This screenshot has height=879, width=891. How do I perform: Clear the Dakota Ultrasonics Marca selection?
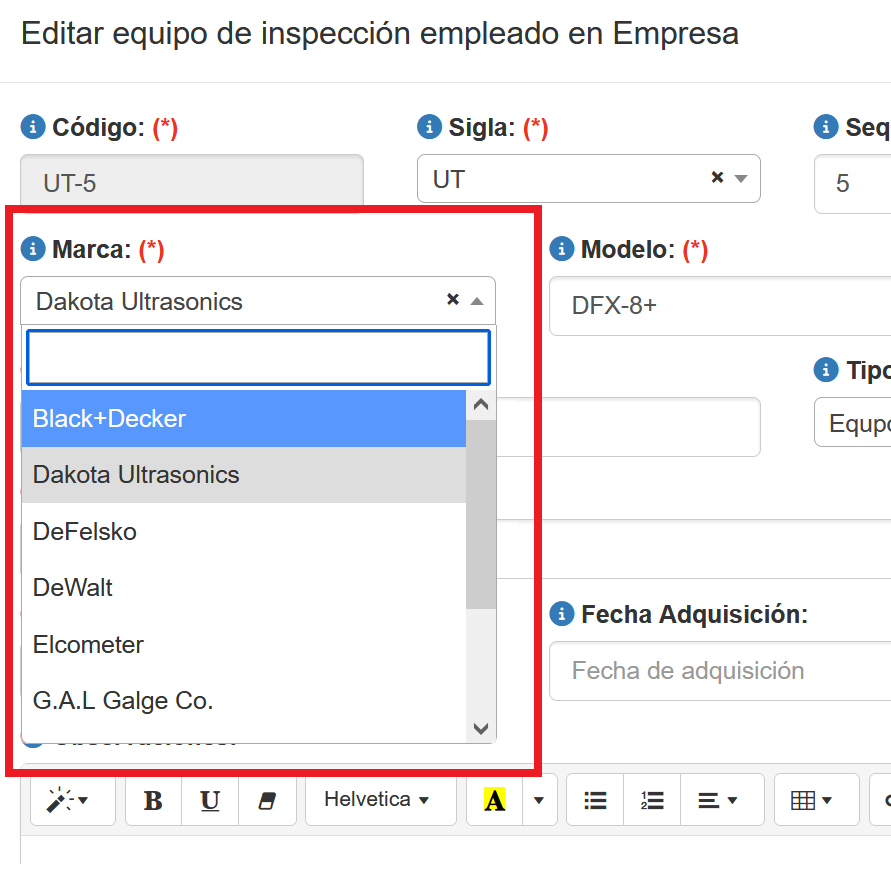click(x=452, y=299)
